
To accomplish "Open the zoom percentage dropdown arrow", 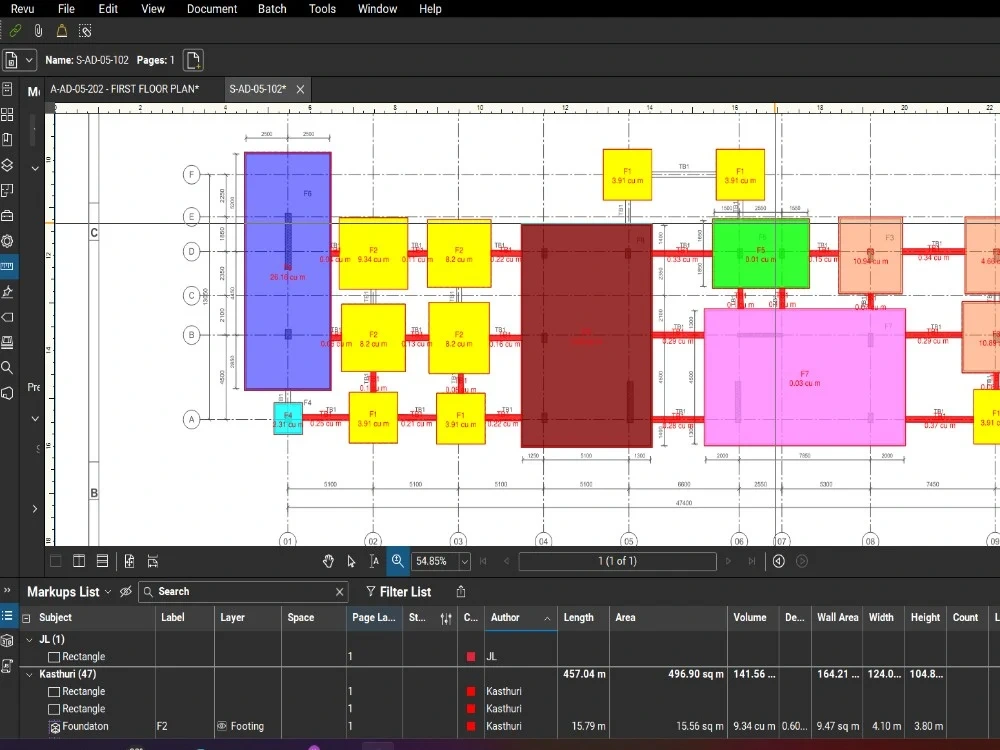I will [x=465, y=561].
